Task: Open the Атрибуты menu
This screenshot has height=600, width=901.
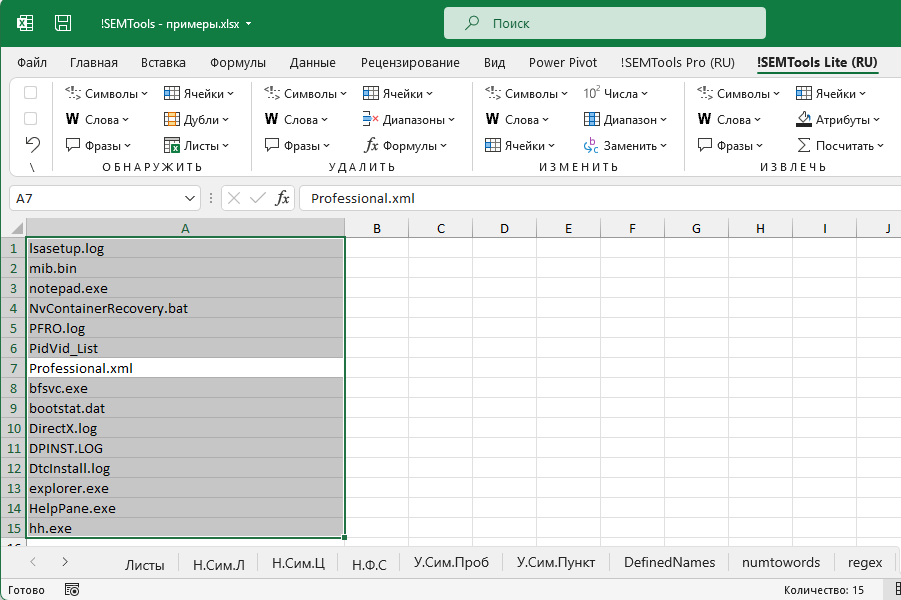Action: [838, 119]
